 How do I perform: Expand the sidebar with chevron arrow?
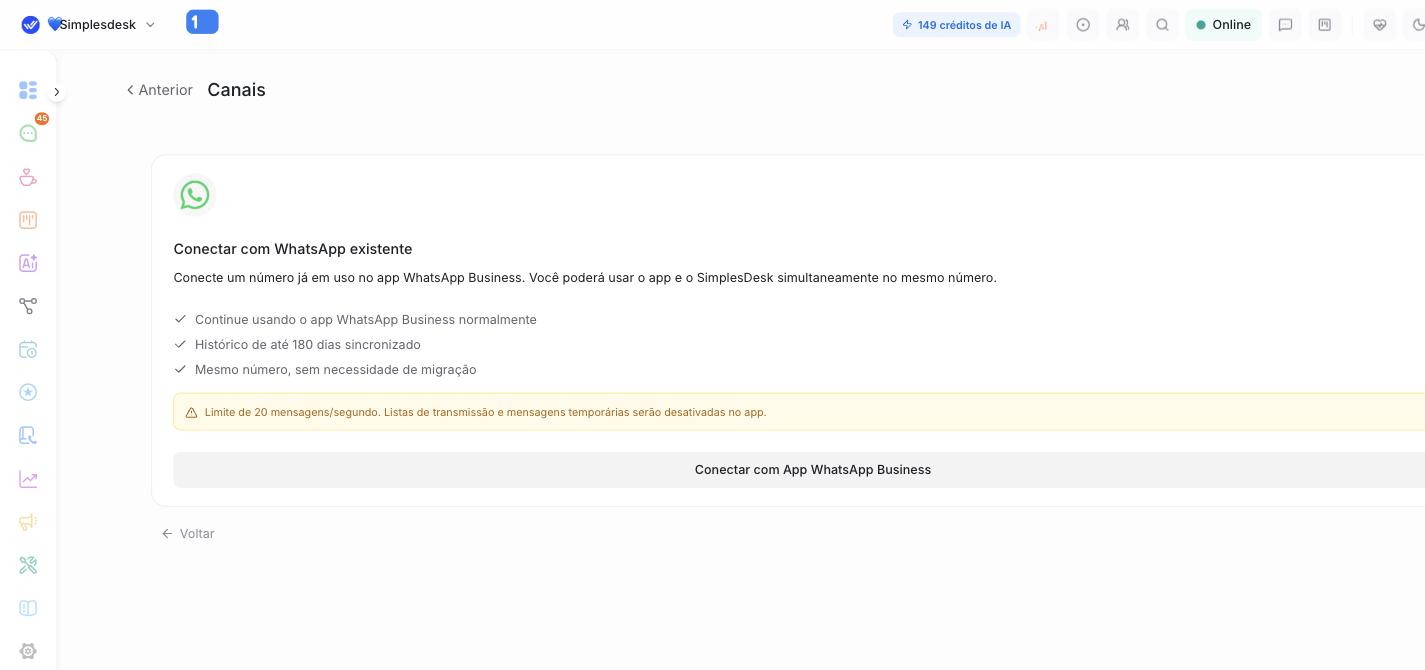click(x=57, y=92)
